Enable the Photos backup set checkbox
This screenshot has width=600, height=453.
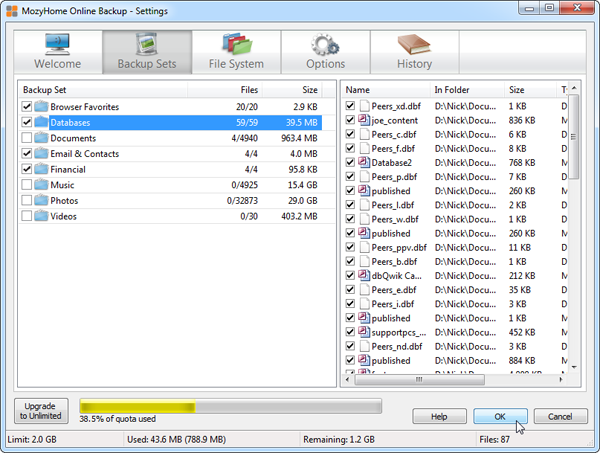click(x=27, y=200)
